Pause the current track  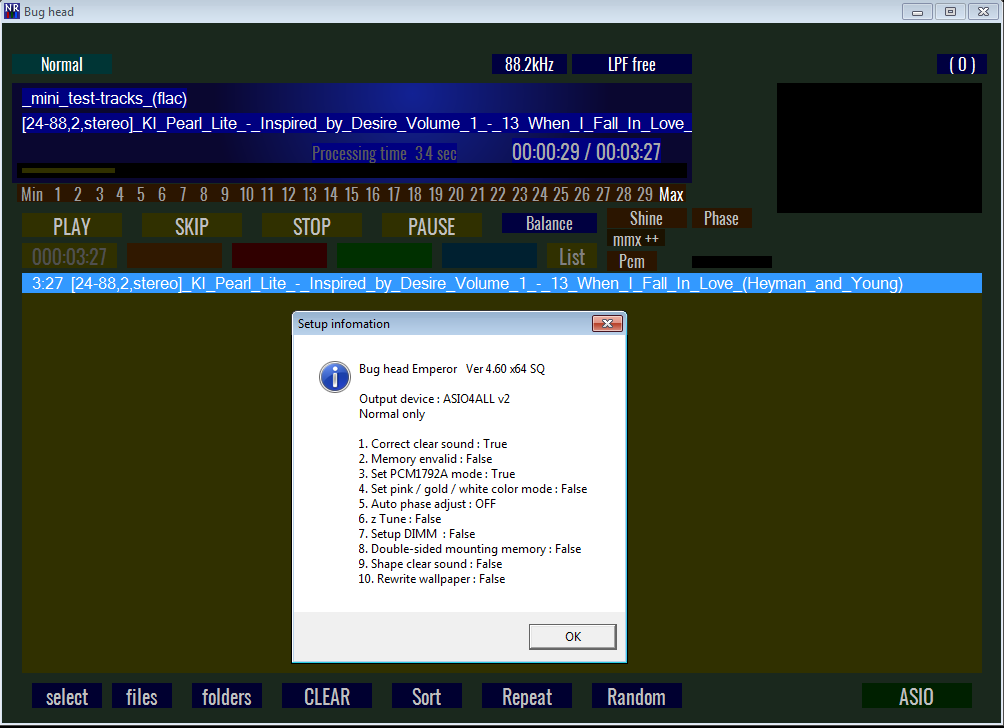click(x=432, y=226)
